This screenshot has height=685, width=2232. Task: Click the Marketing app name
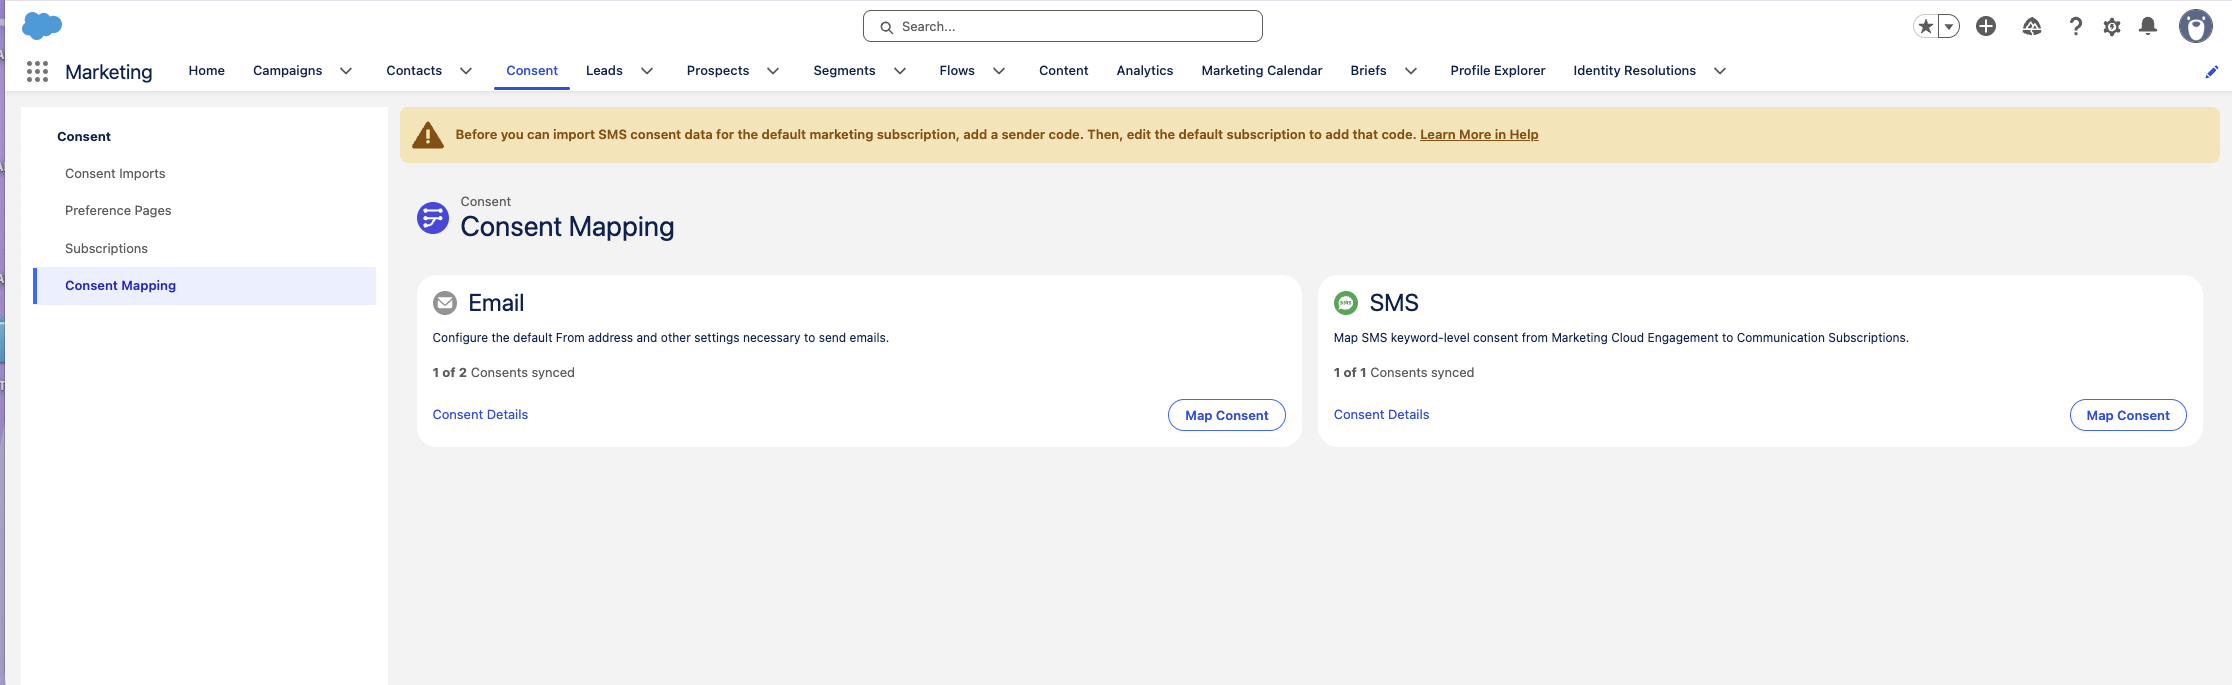point(109,72)
